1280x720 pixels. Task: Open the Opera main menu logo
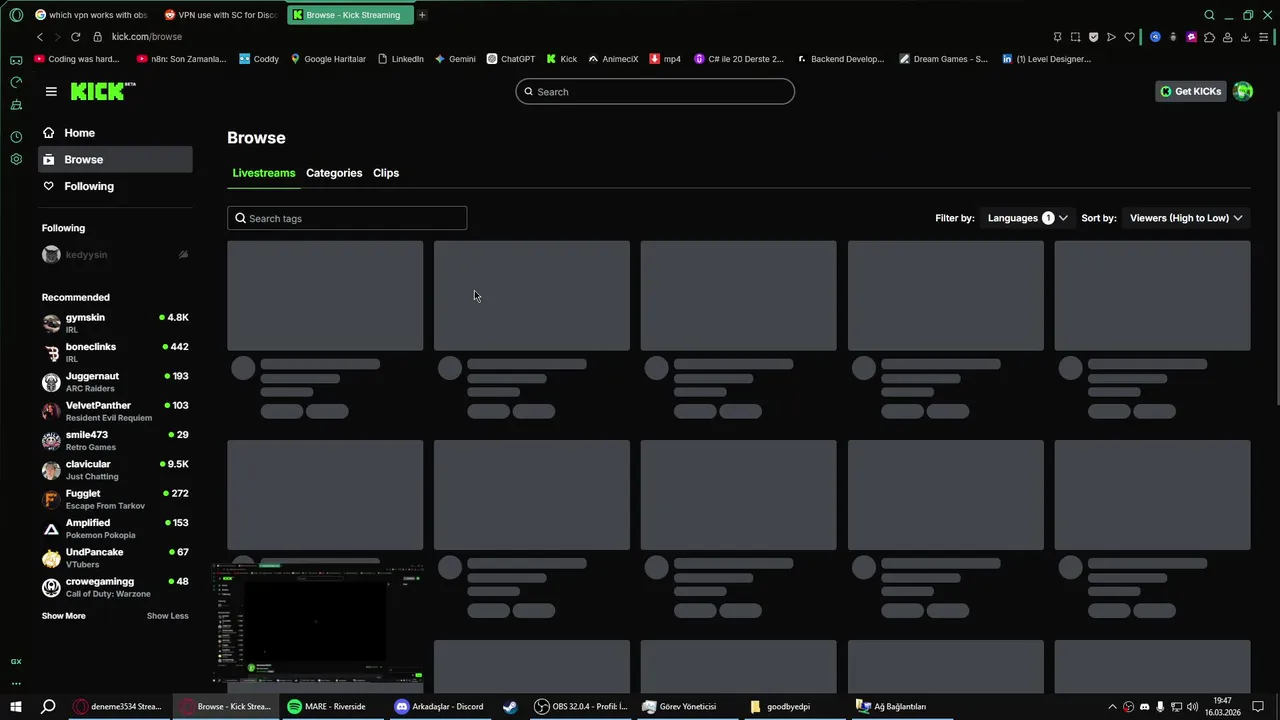point(16,15)
